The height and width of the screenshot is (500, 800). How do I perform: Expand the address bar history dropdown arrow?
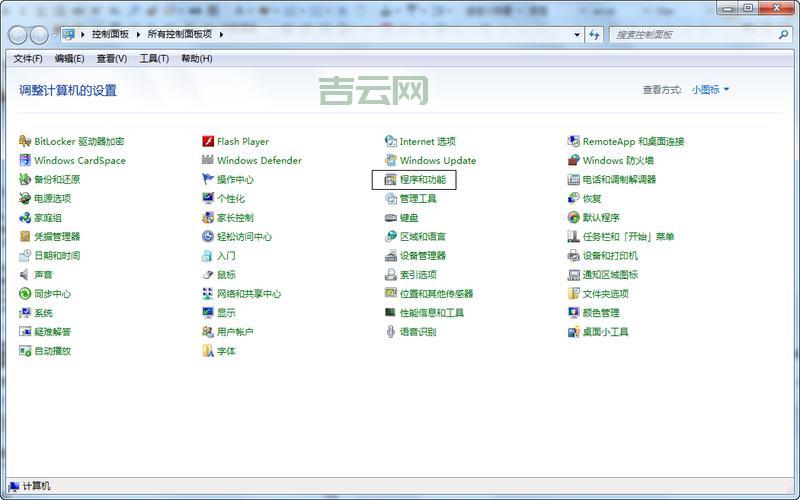click(x=577, y=35)
